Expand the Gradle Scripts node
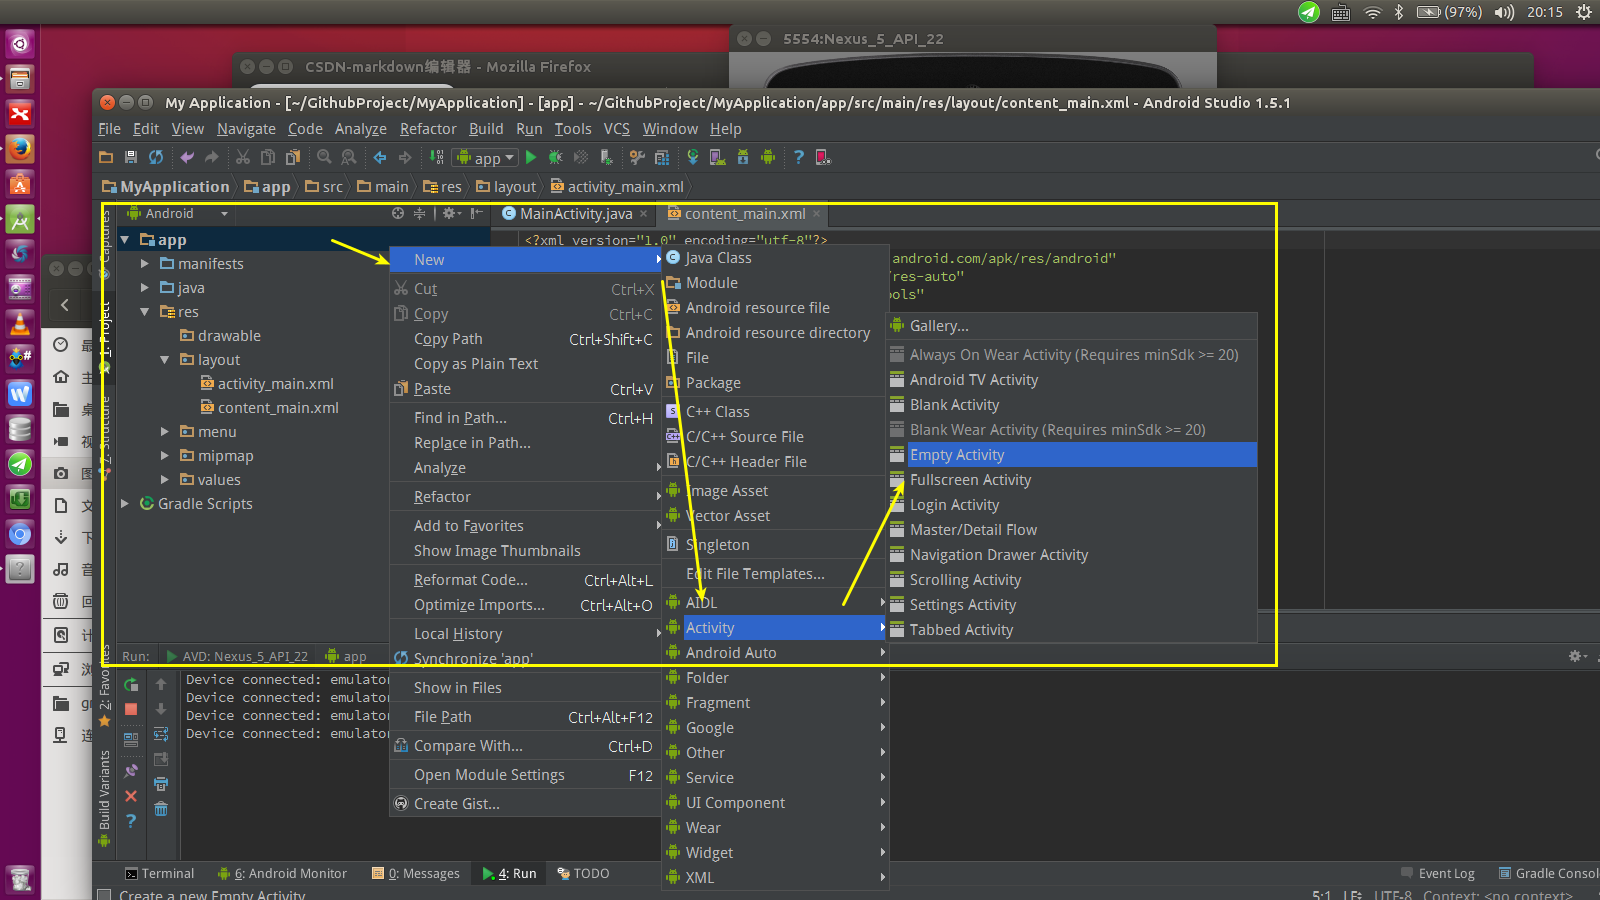1600x900 pixels. [x=125, y=504]
